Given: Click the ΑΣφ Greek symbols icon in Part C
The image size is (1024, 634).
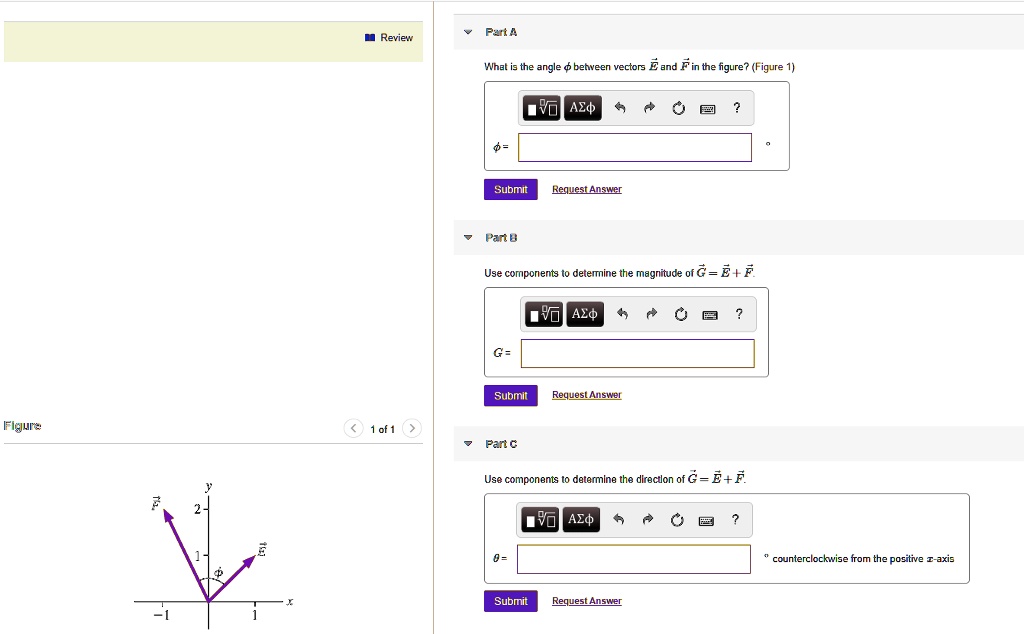Looking at the screenshot, I should pyautogui.click(x=581, y=519).
